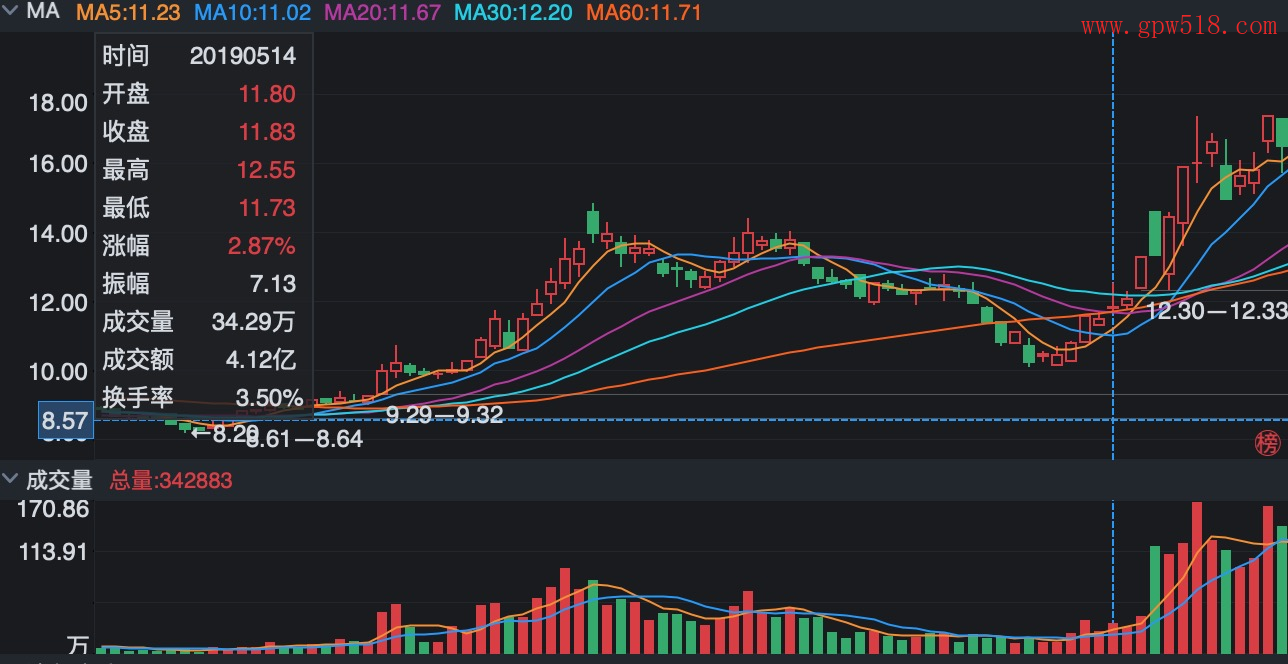Toggle the MA10:11.02 moving average label
Screen dimensions: 1288x664
point(252,13)
